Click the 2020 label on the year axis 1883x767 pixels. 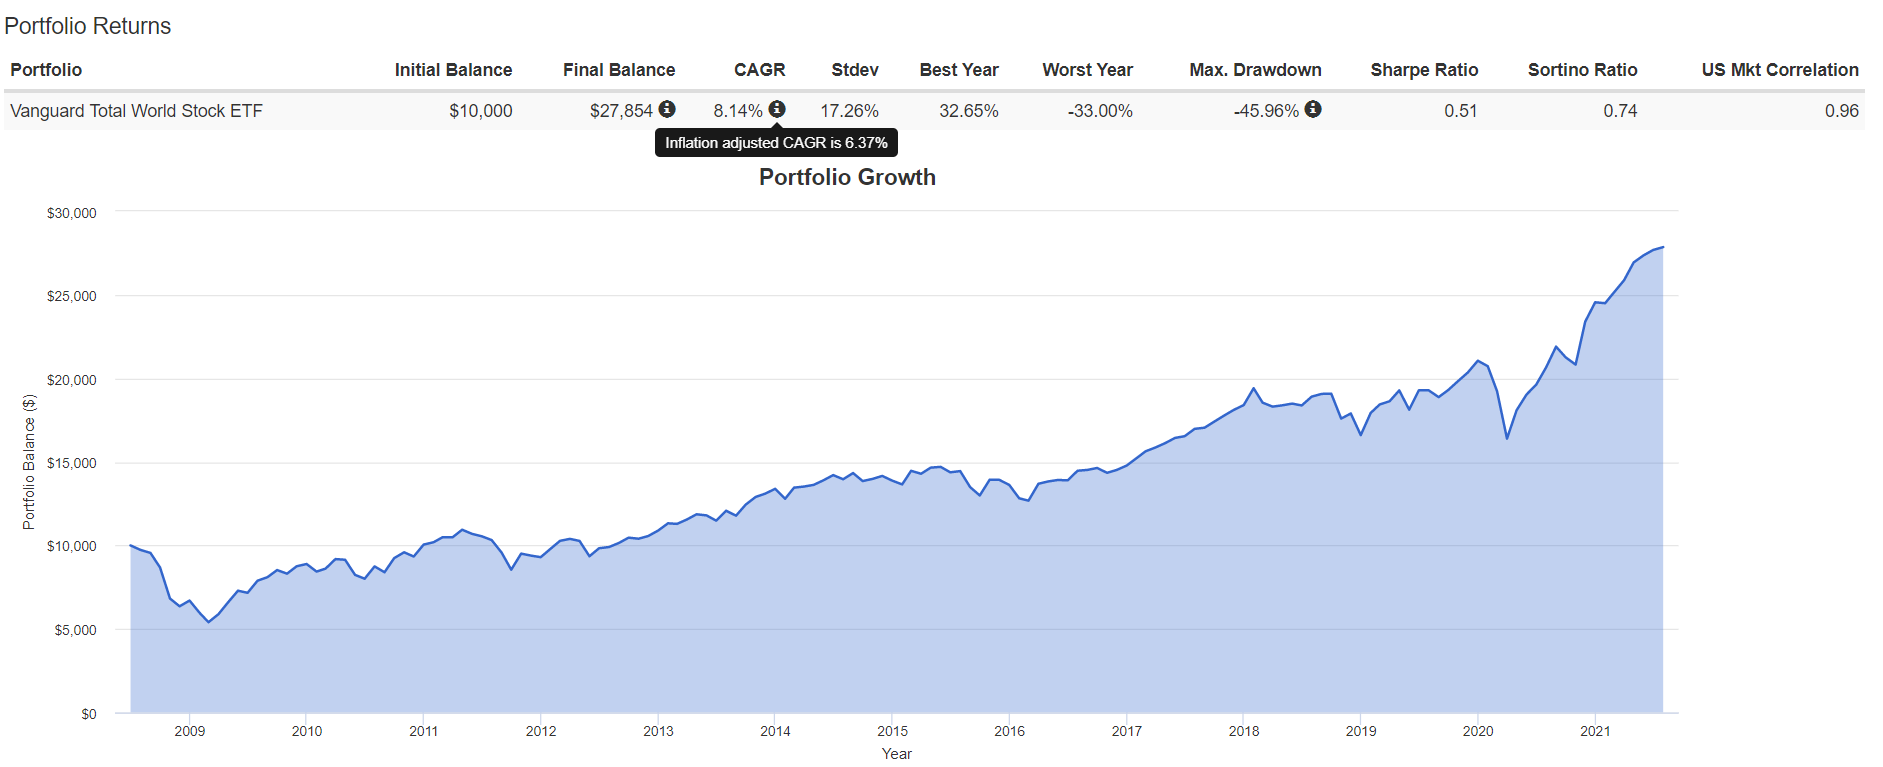click(1477, 731)
